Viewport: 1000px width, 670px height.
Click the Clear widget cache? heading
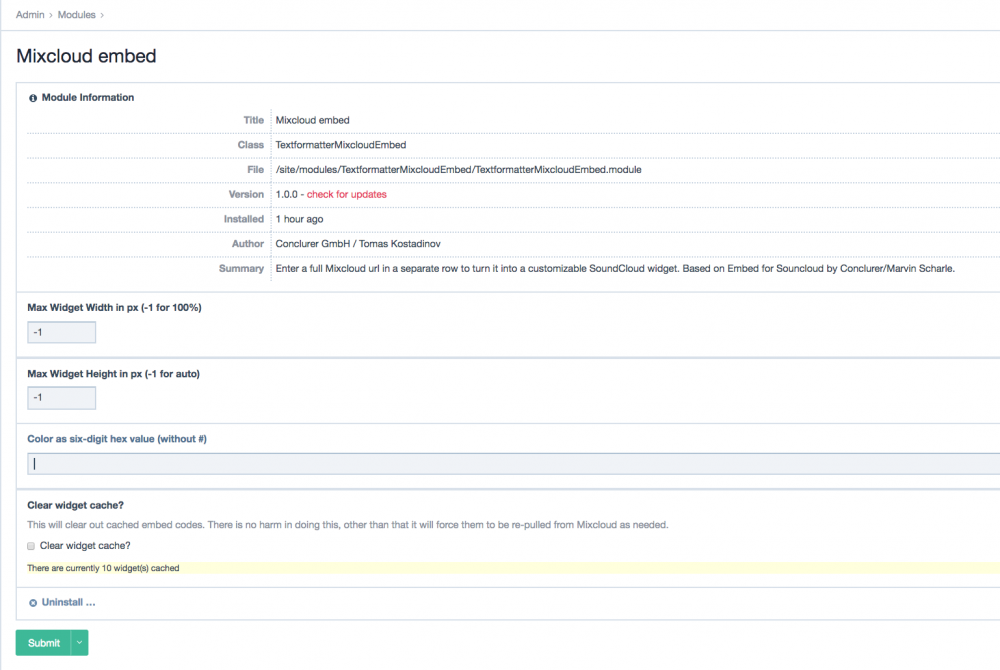pos(75,506)
